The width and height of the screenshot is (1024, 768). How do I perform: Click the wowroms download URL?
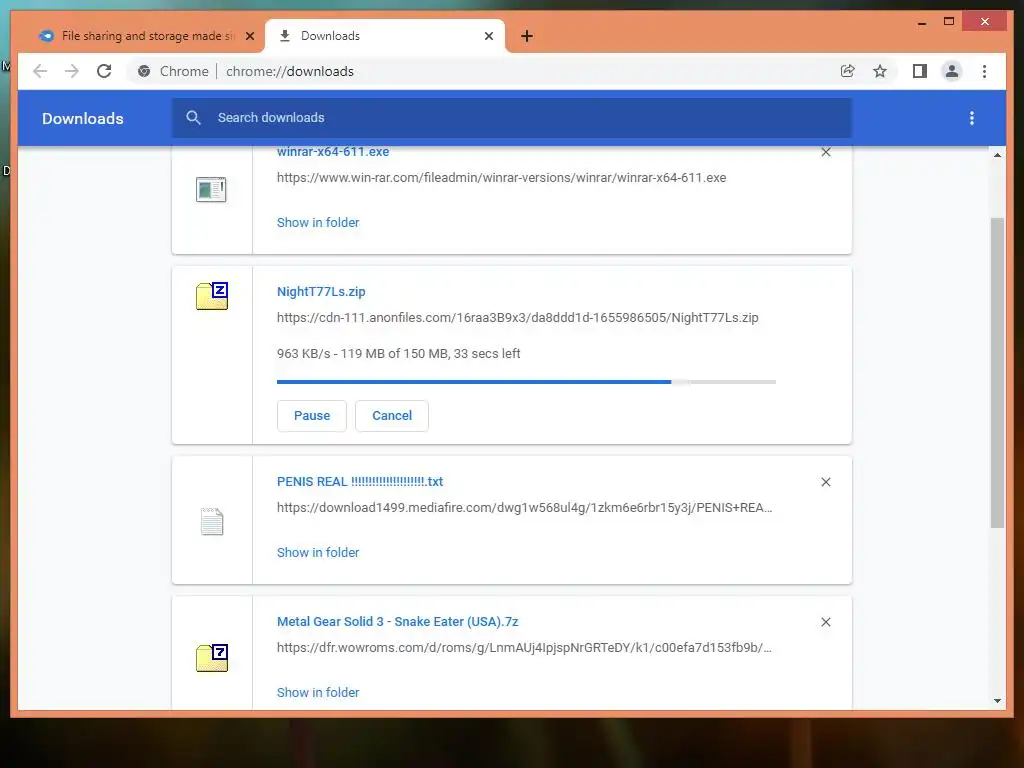coord(524,648)
